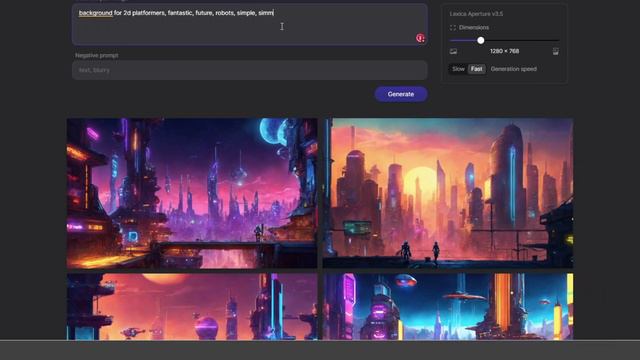640x360 pixels.
Task: Click the portrait orientation icon by the slider
Action: pyautogui.click(x=556, y=51)
